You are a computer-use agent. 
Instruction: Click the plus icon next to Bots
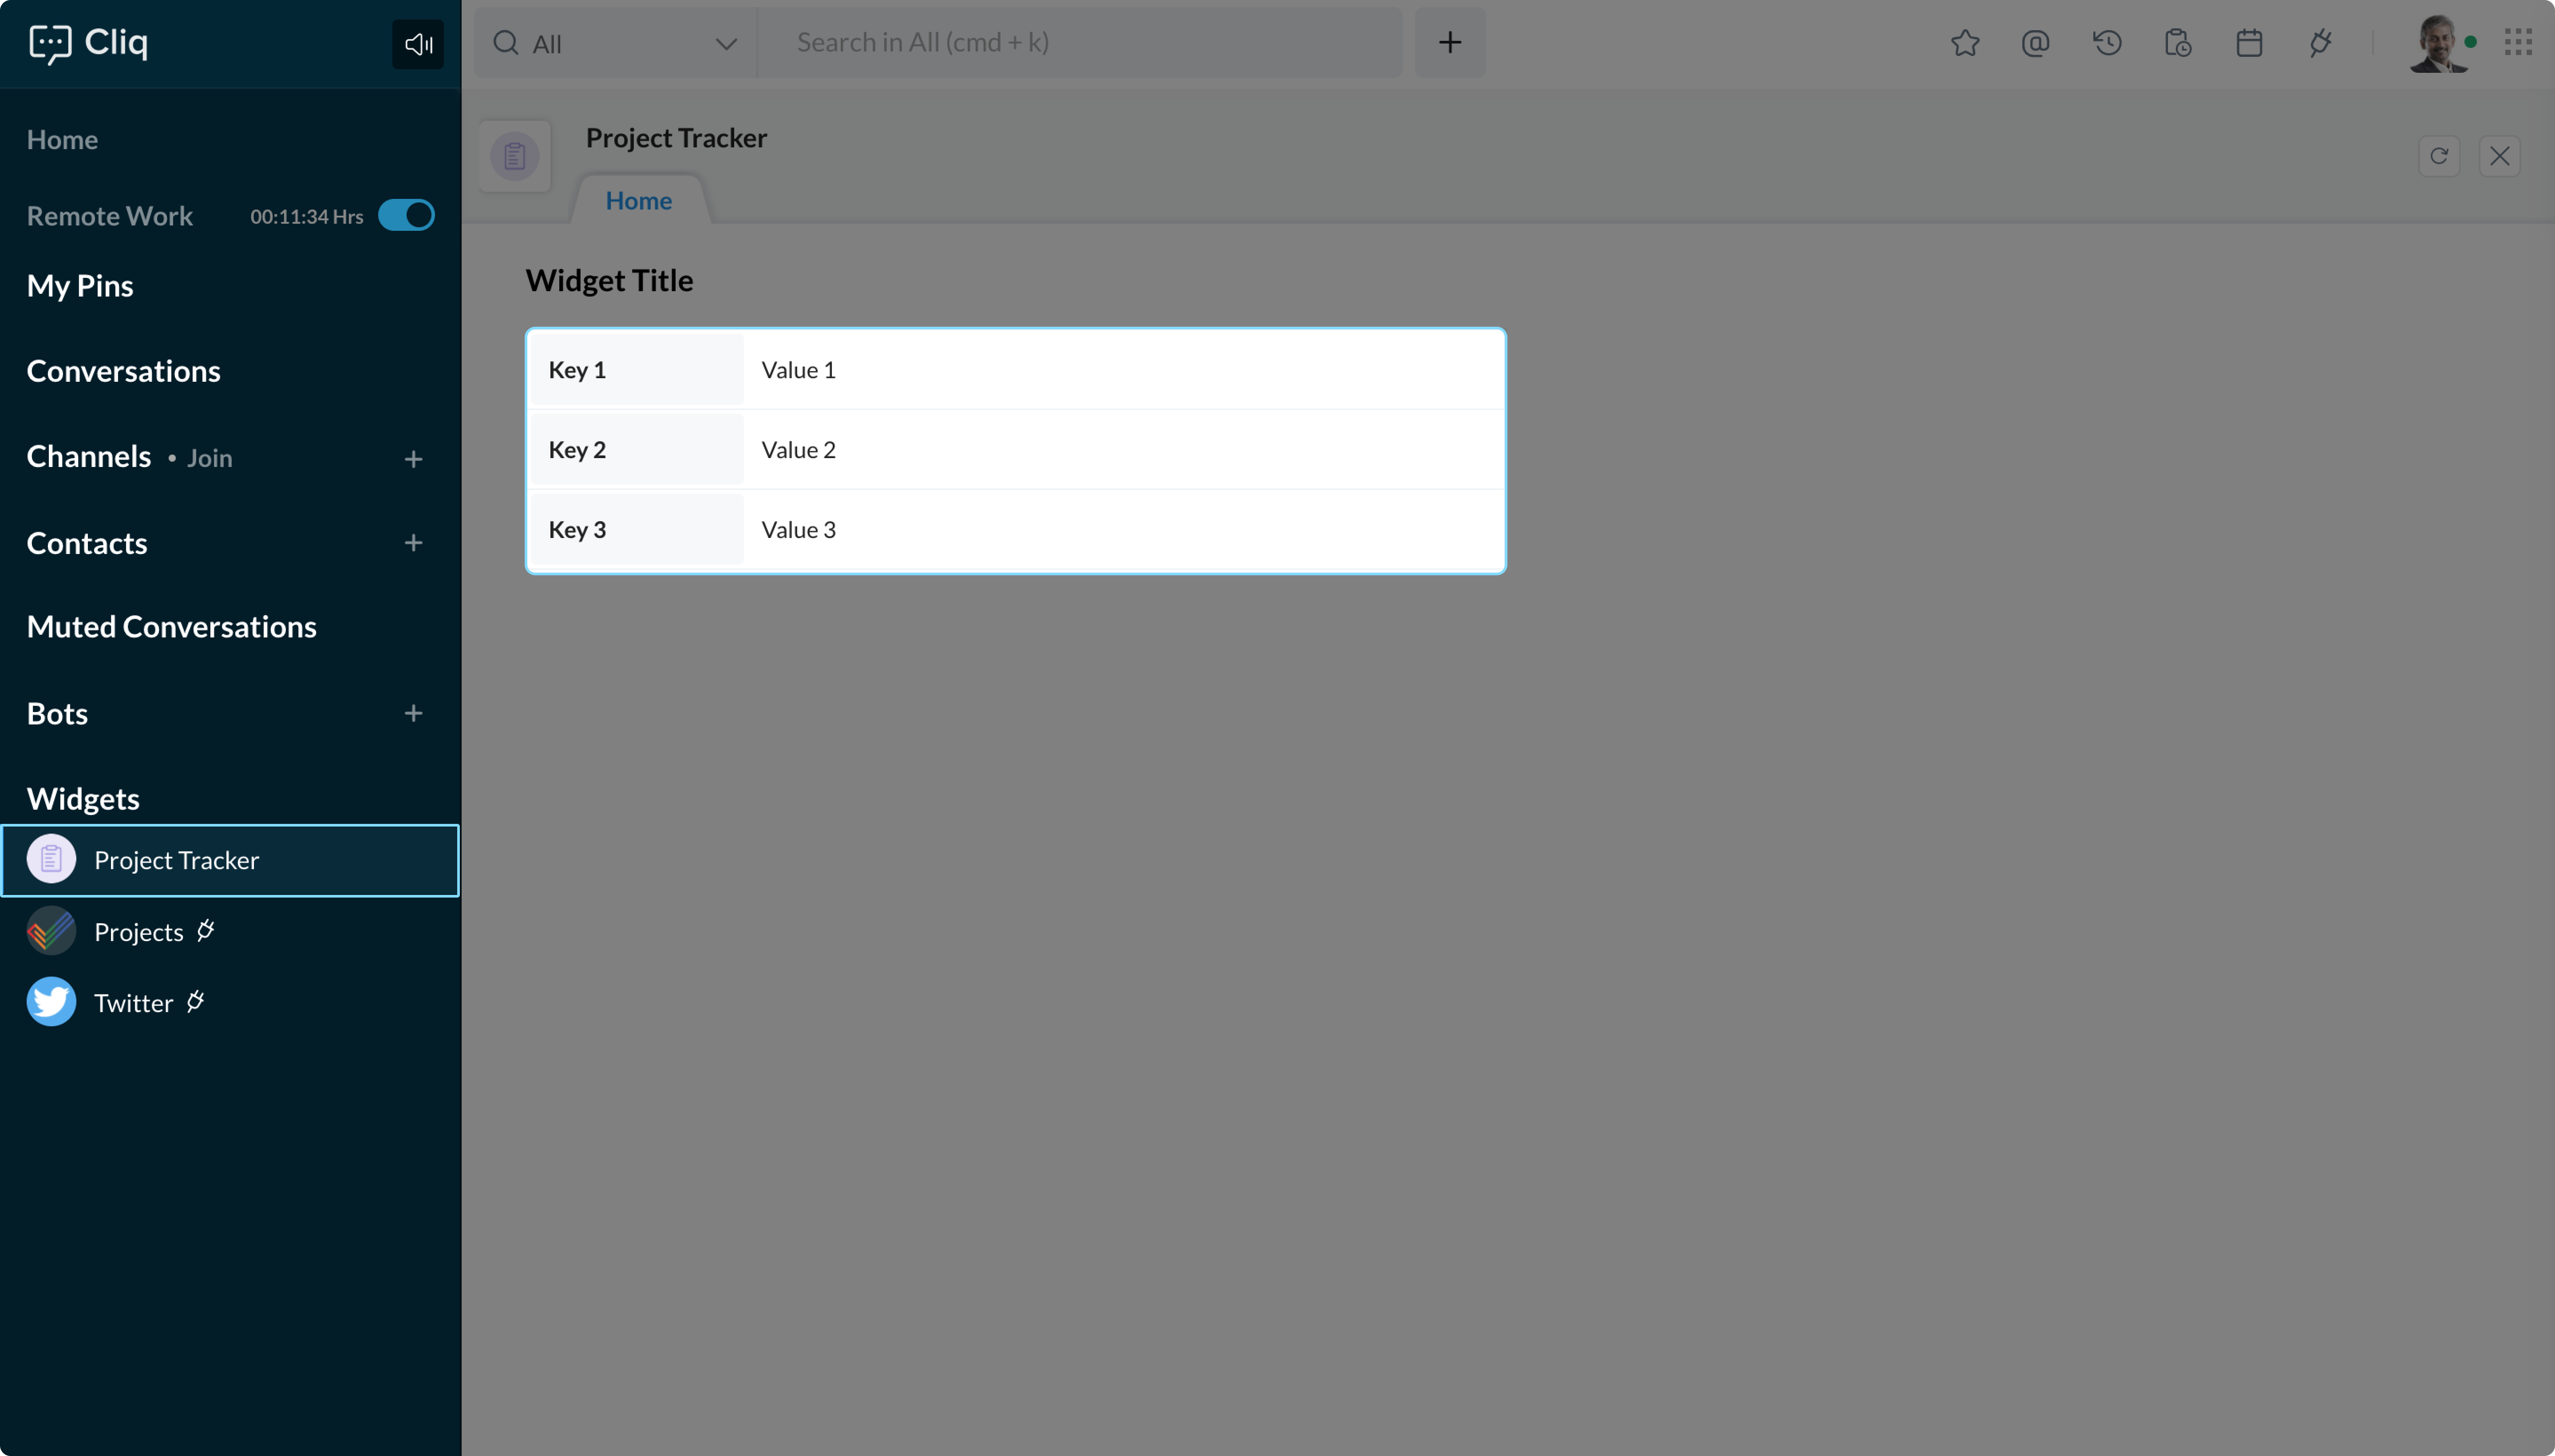[x=413, y=713]
